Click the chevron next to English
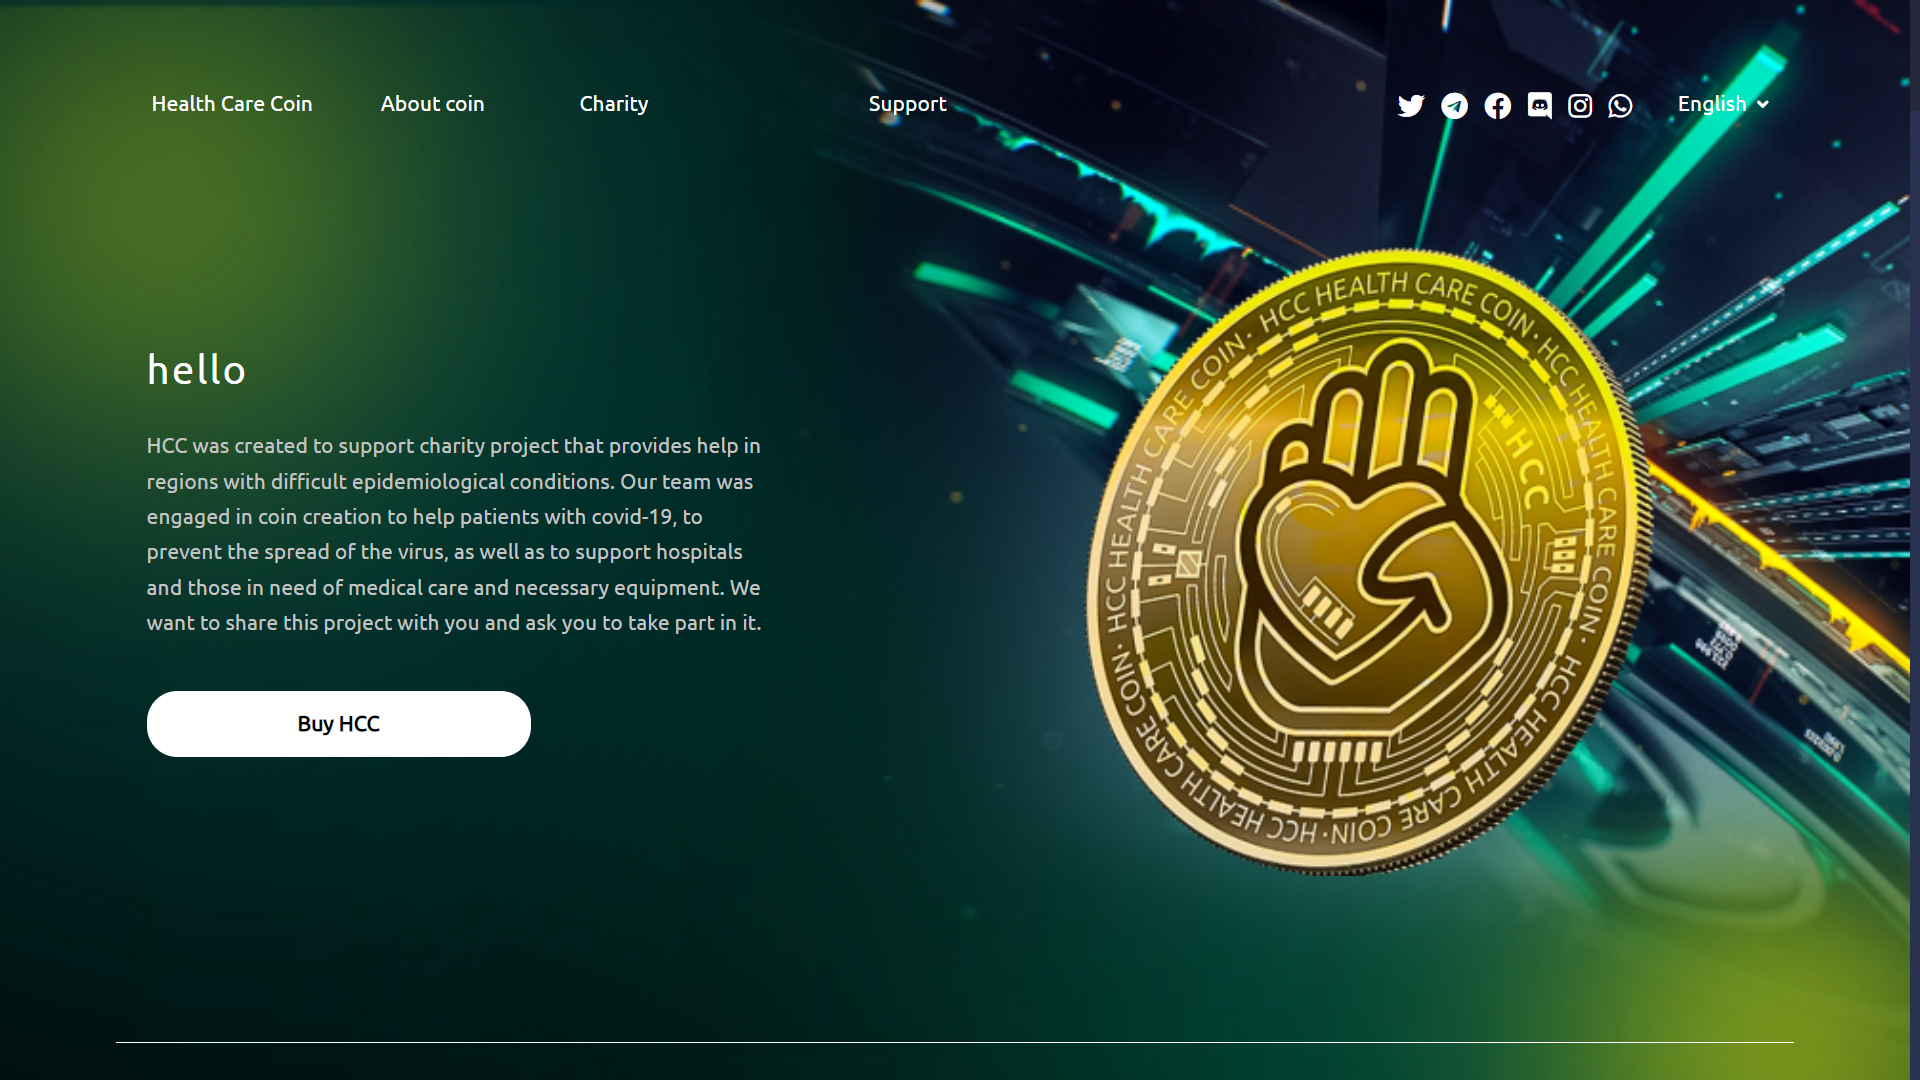Screen dimensions: 1920x1080 pyautogui.click(x=1762, y=104)
